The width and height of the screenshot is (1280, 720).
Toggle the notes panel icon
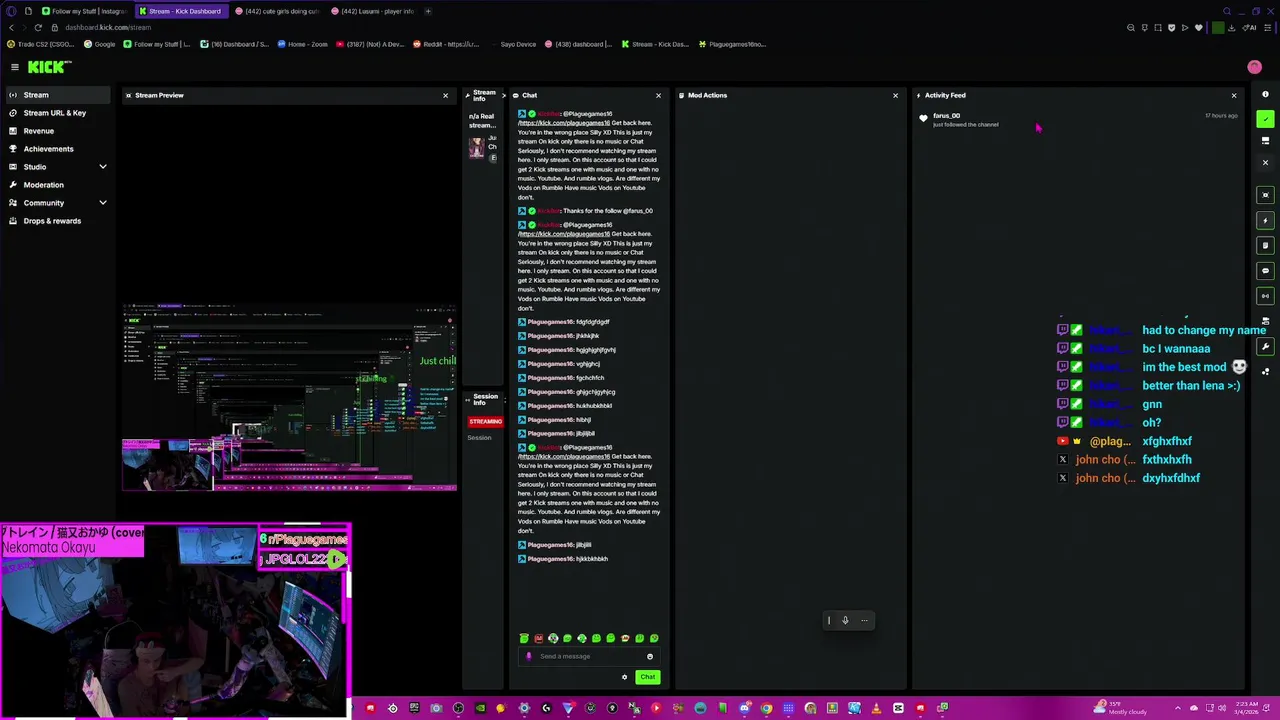pyautogui.click(x=1265, y=245)
